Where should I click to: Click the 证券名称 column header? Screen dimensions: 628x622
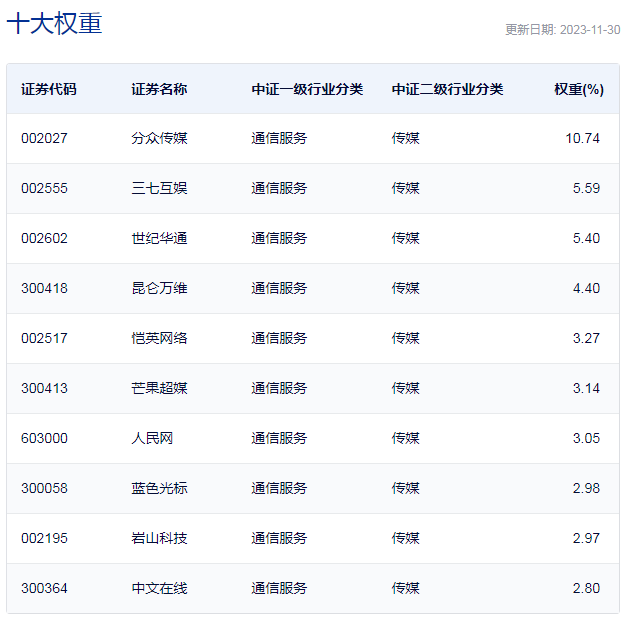click(x=159, y=89)
